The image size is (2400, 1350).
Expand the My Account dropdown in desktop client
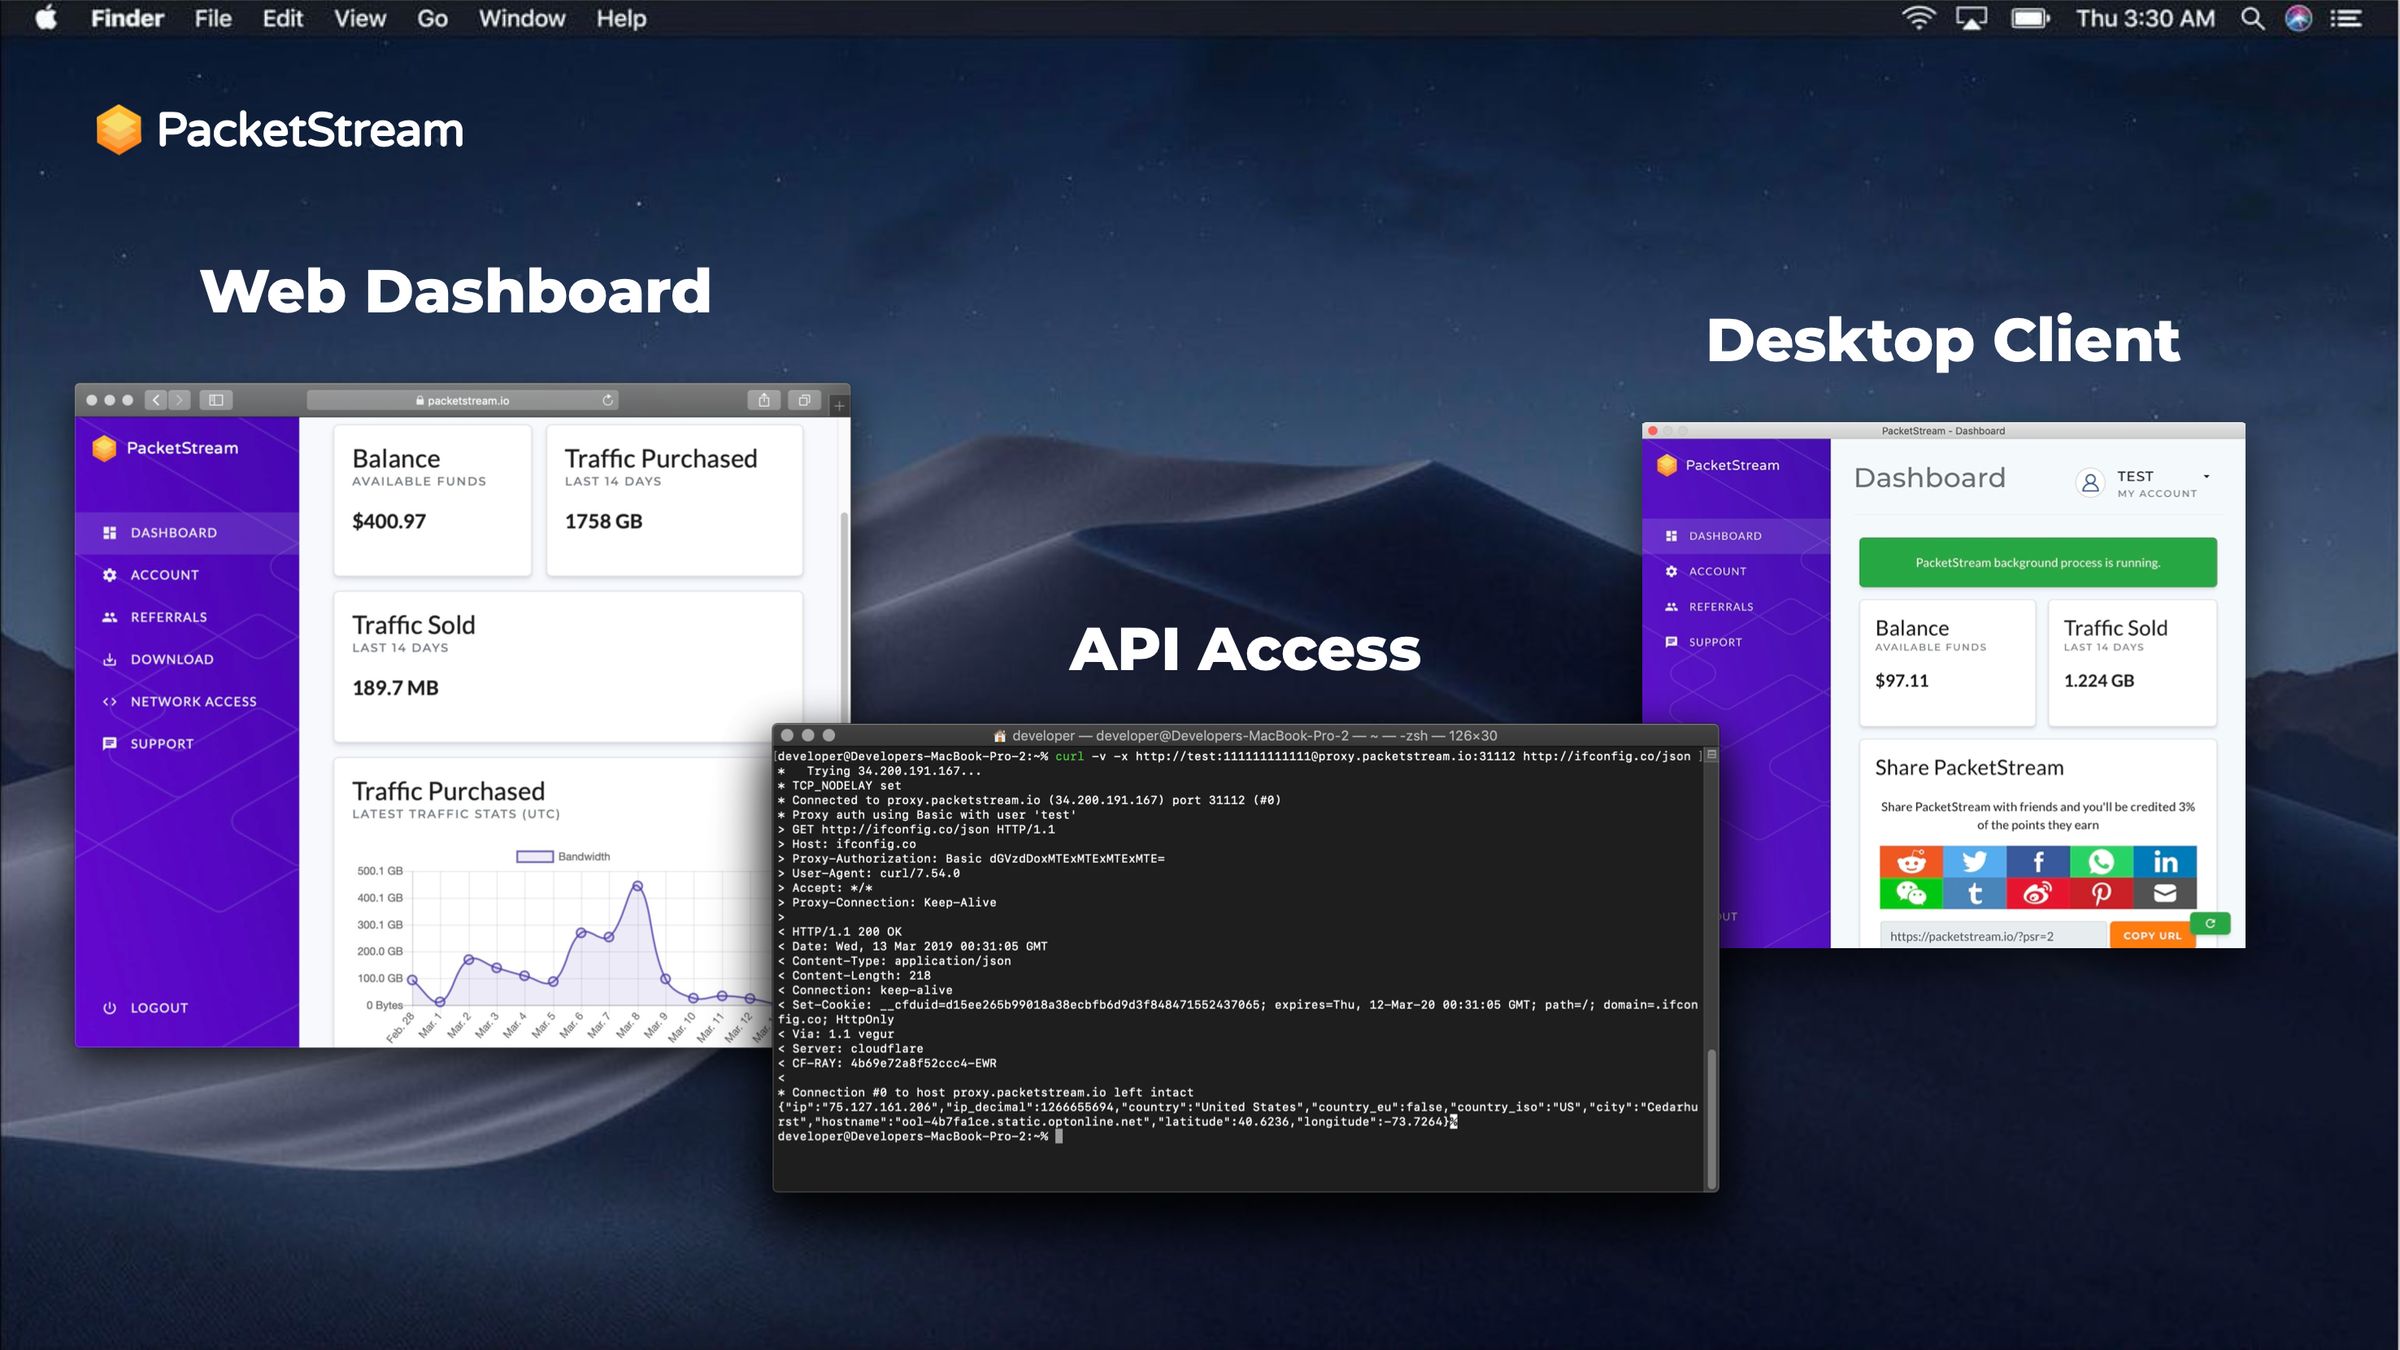(x=2205, y=476)
